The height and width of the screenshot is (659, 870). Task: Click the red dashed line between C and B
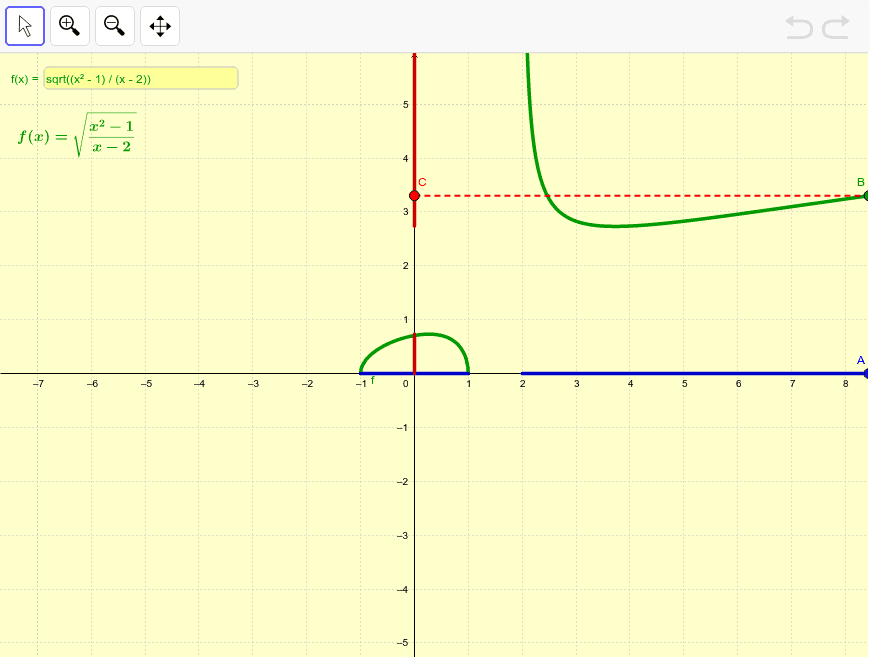[640, 196]
